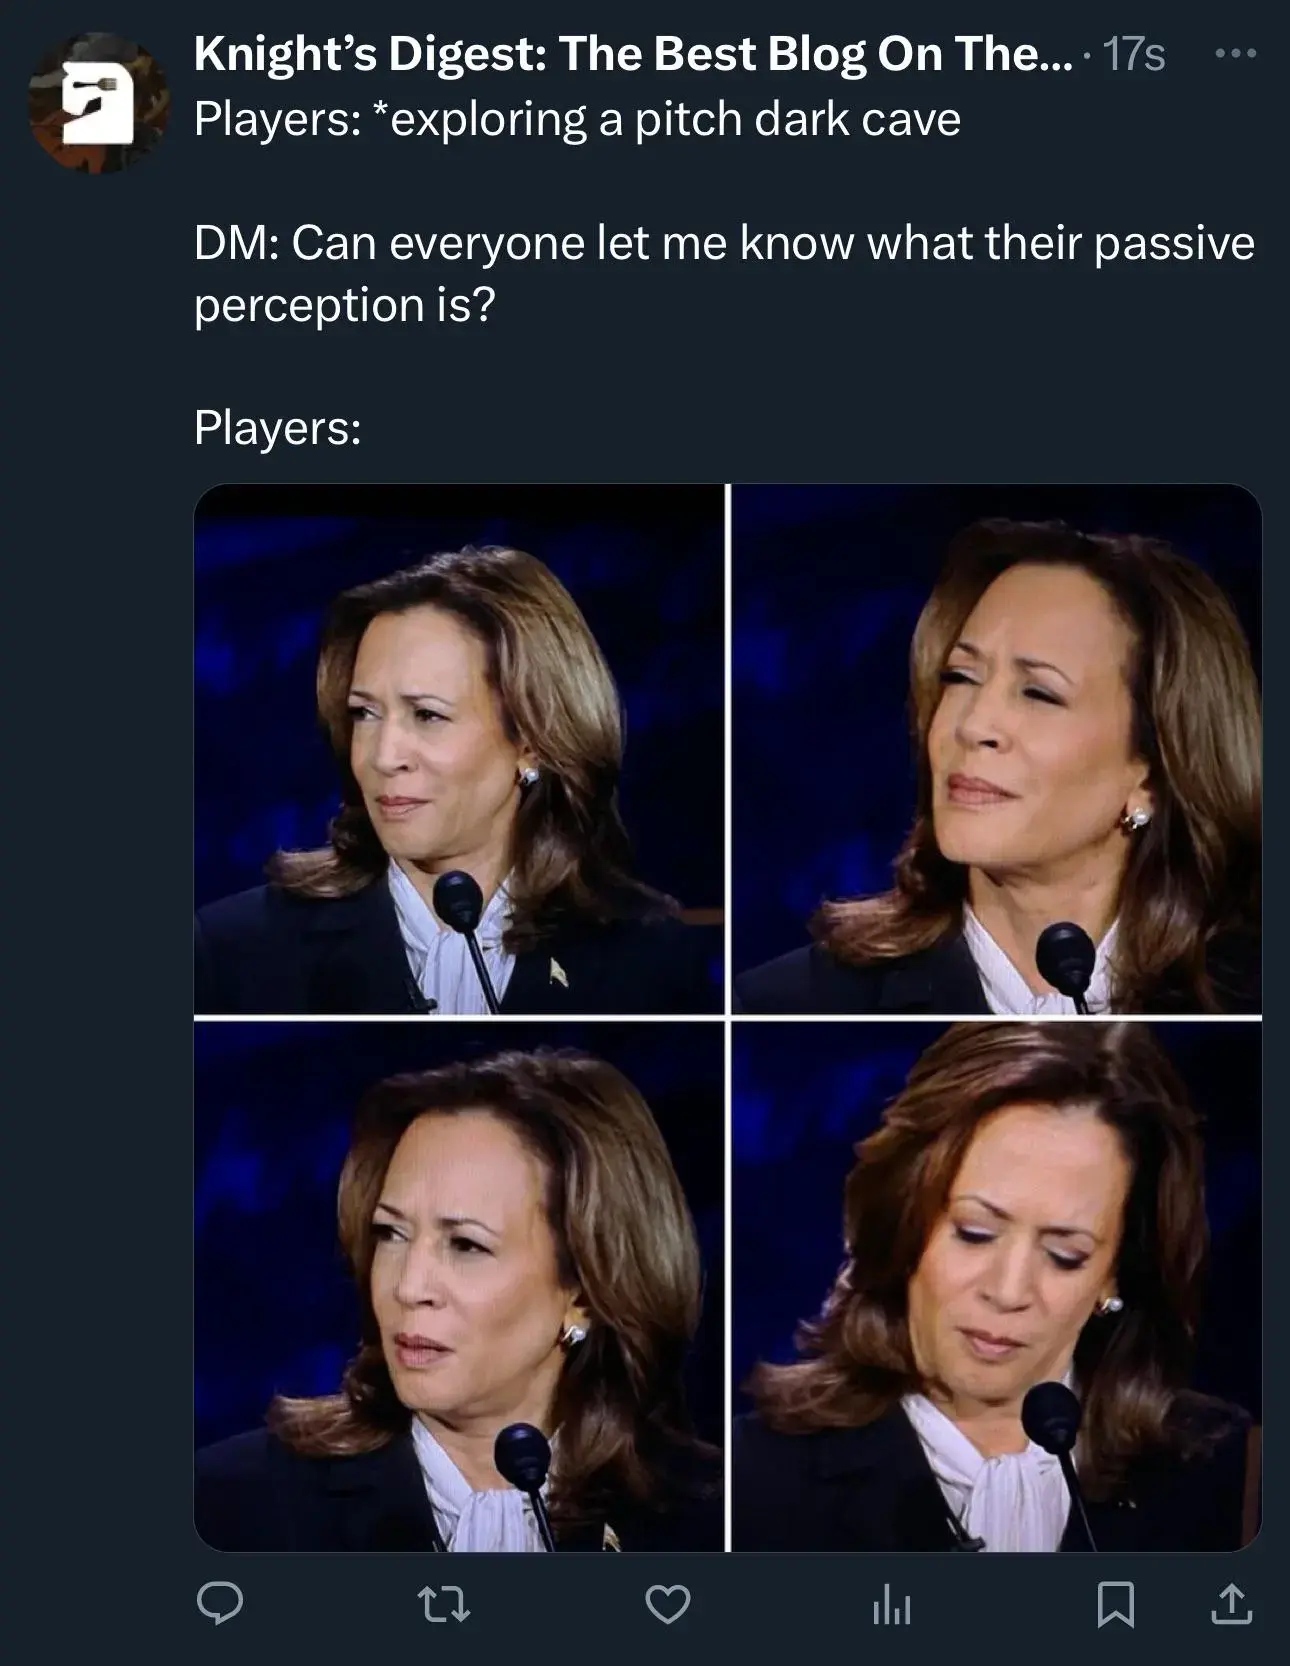Click the "exploring a pitch dark cave" text line

pyautogui.click(x=577, y=119)
